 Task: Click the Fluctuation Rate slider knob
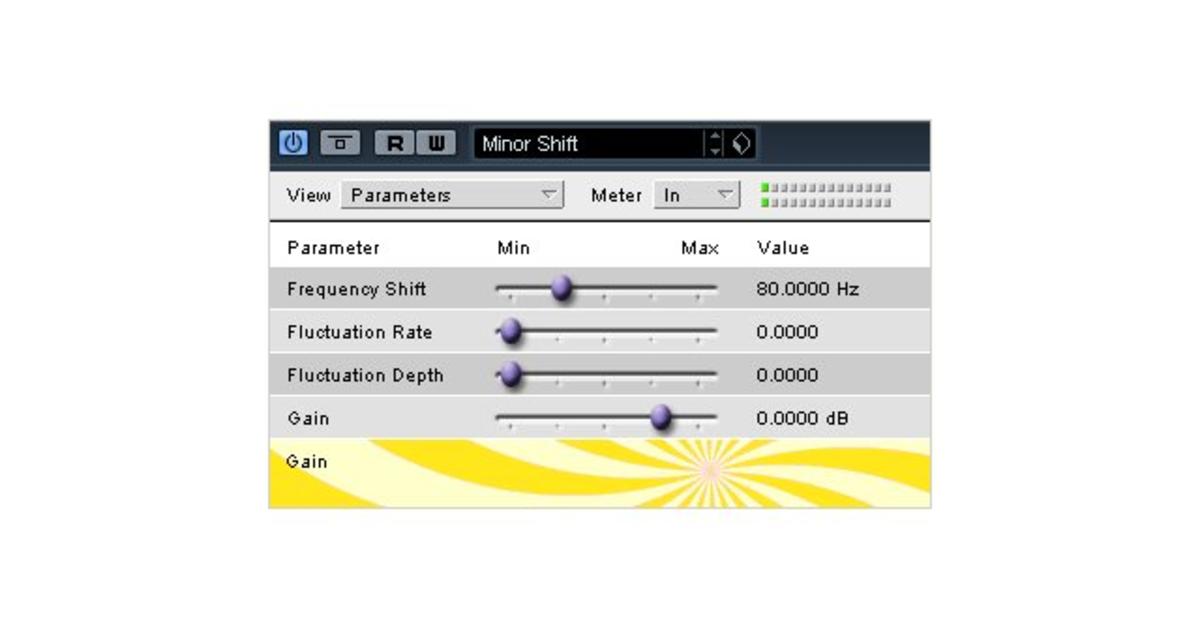pyautogui.click(x=510, y=332)
